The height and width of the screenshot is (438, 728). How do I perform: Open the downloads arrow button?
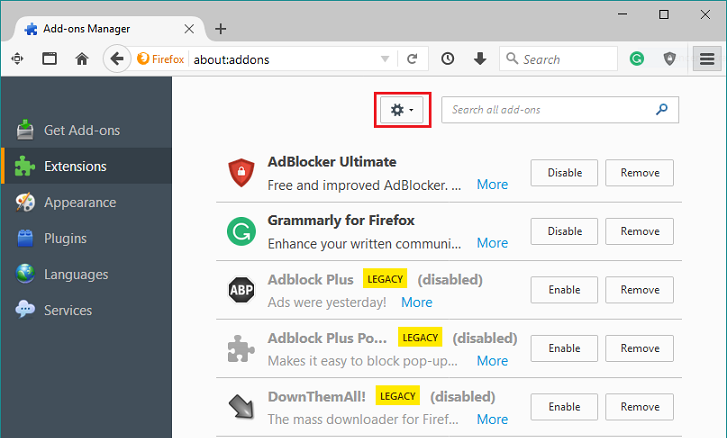coord(480,59)
